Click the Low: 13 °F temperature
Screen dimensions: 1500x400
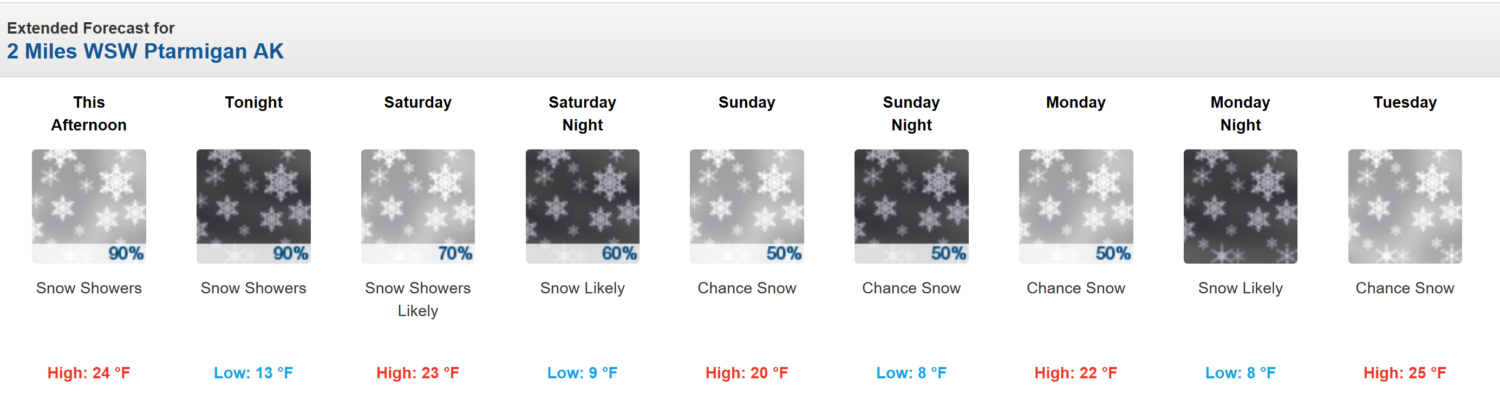click(253, 373)
